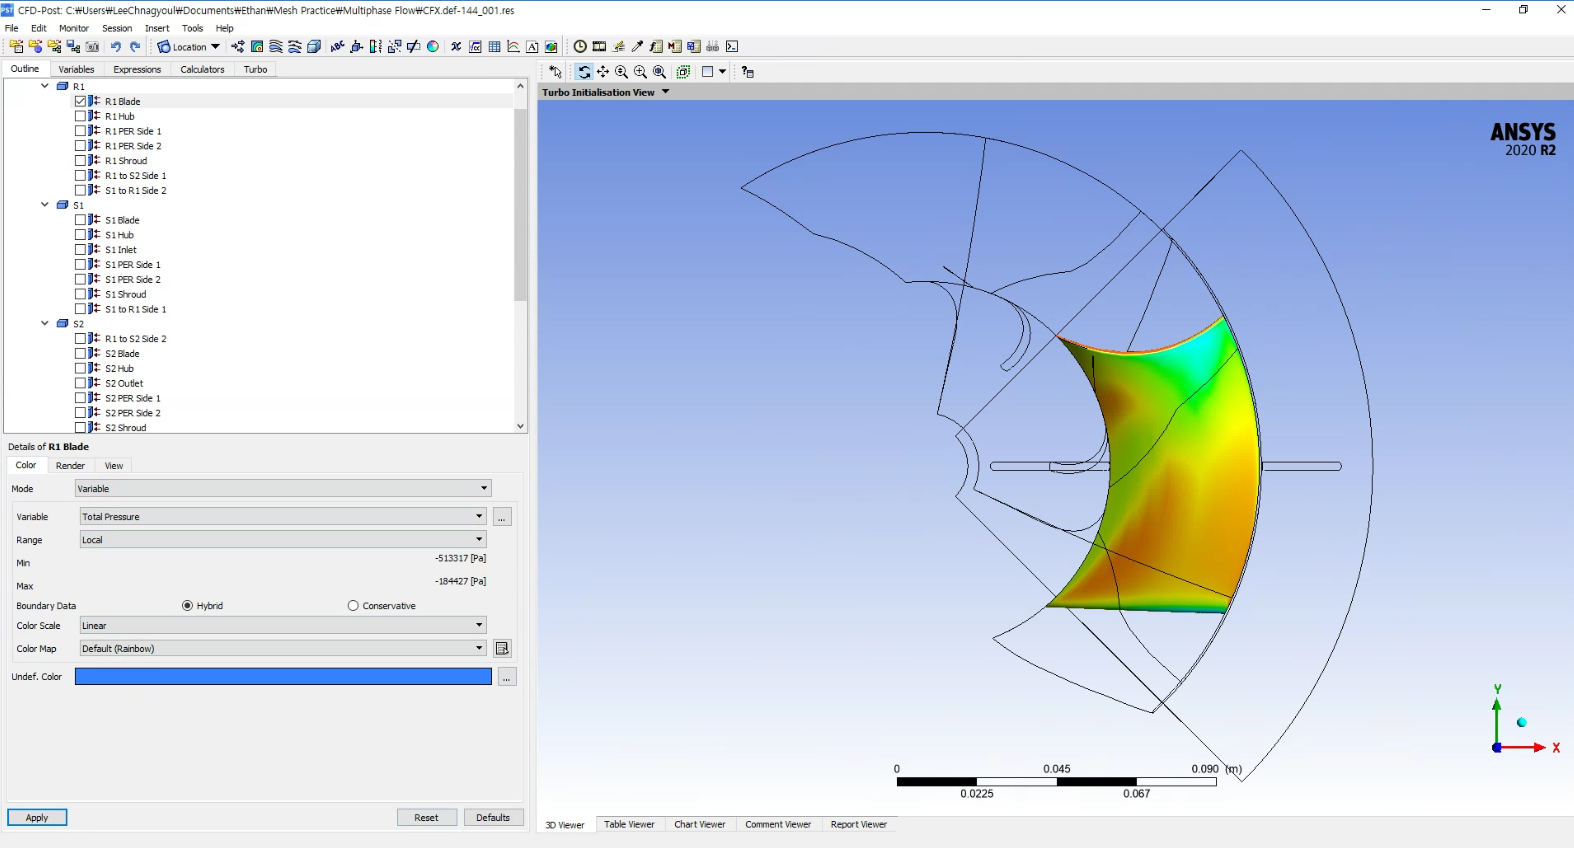Toggle highlighting icon in viewer toolbar
The height and width of the screenshot is (848, 1574).
(683, 72)
